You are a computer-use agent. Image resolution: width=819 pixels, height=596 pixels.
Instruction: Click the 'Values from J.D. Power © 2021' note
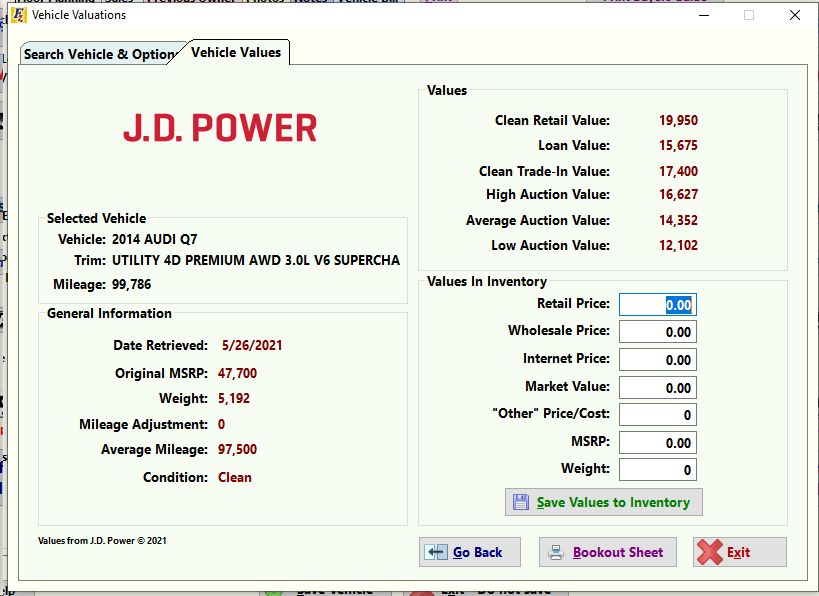(102, 541)
